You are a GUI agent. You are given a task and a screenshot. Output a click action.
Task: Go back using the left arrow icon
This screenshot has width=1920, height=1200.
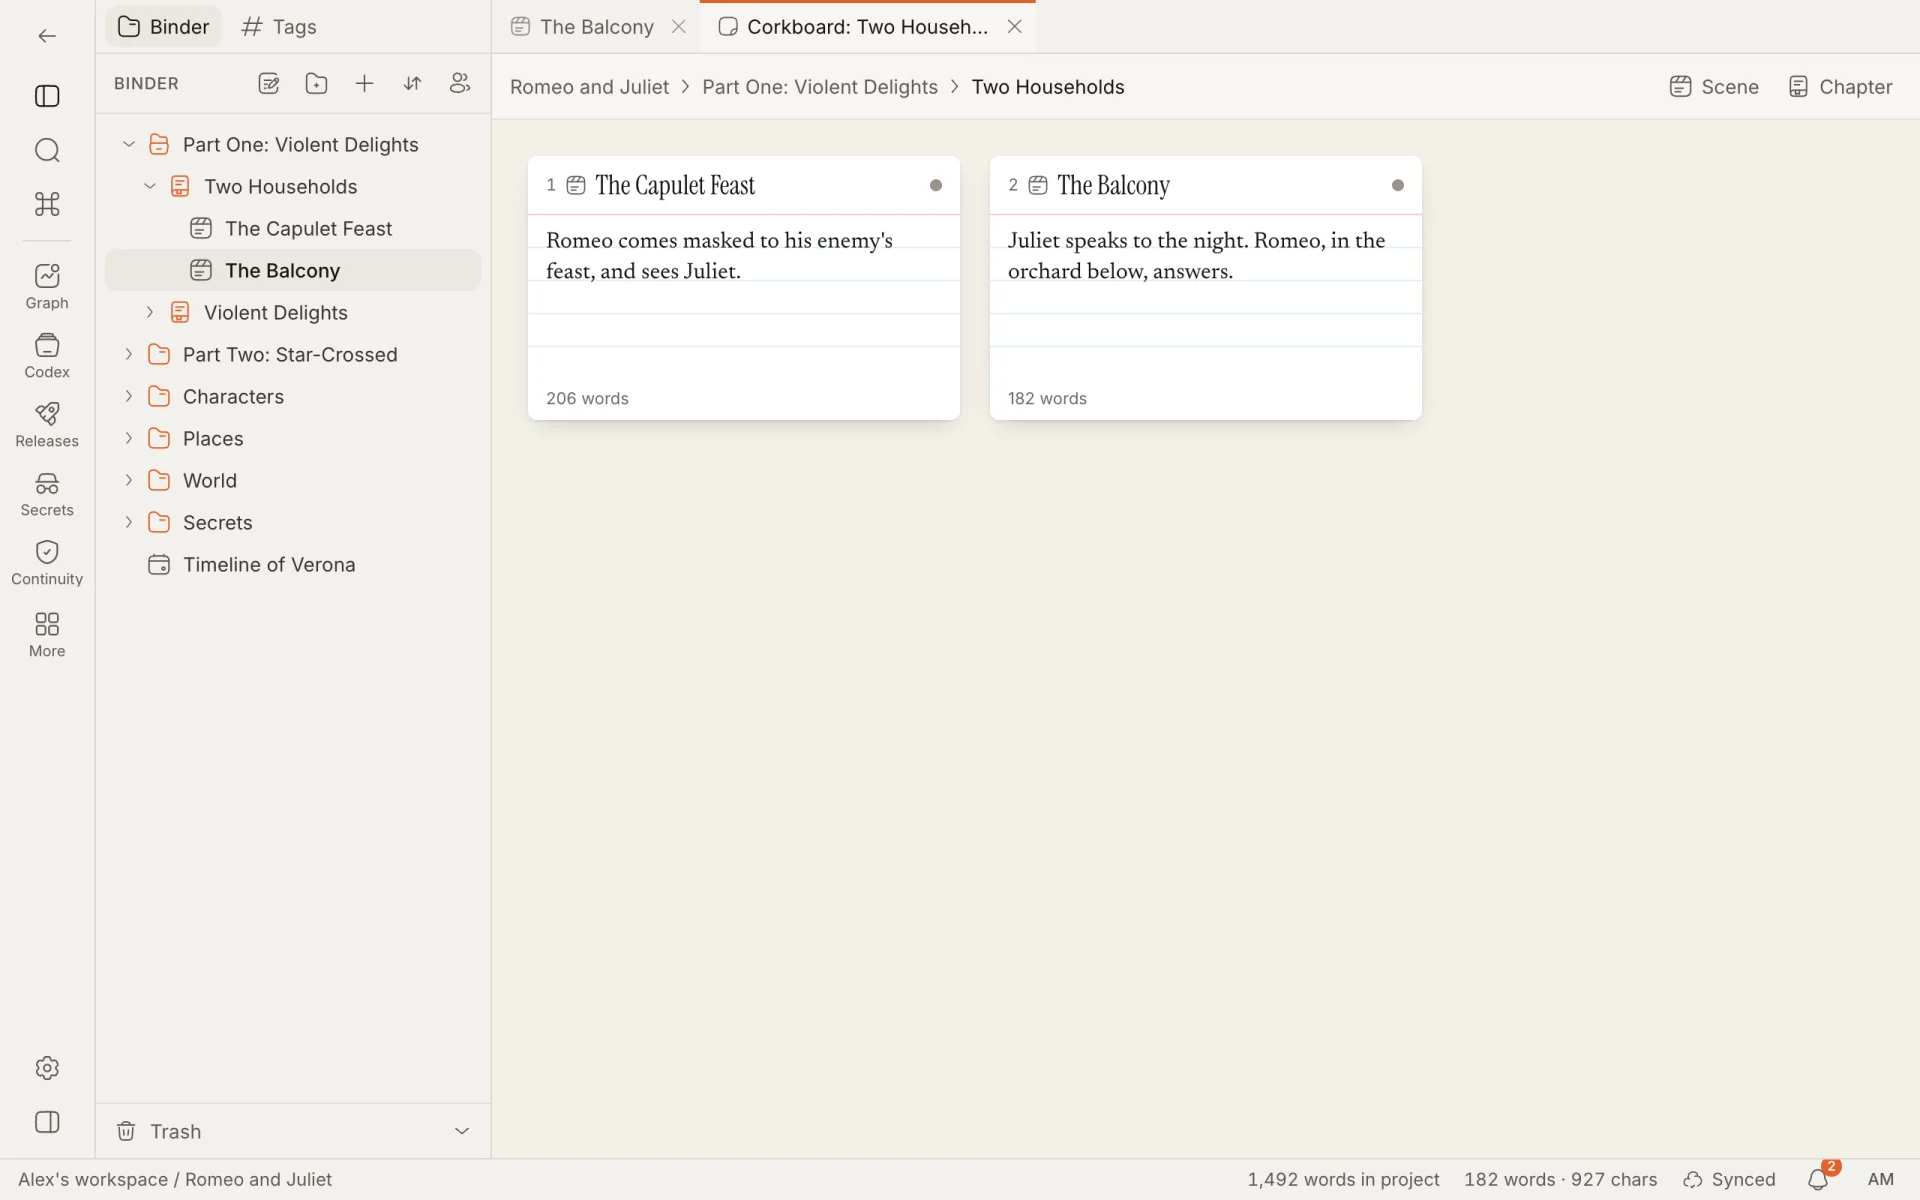(x=47, y=36)
